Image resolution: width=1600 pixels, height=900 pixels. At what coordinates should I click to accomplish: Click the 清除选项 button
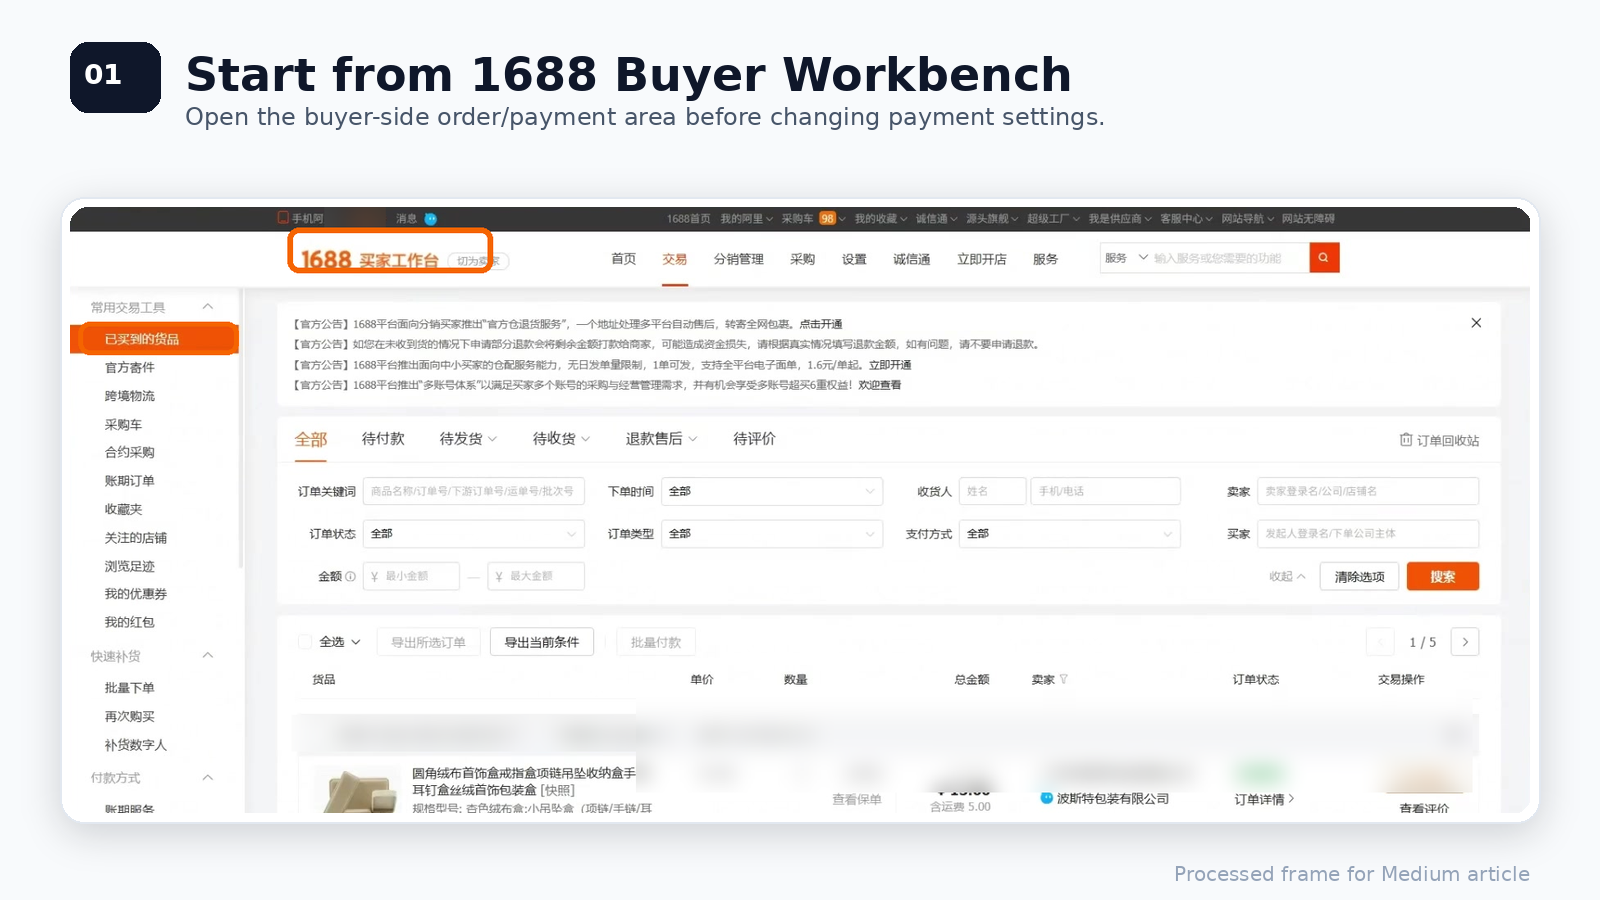[x=1359, y=577]
